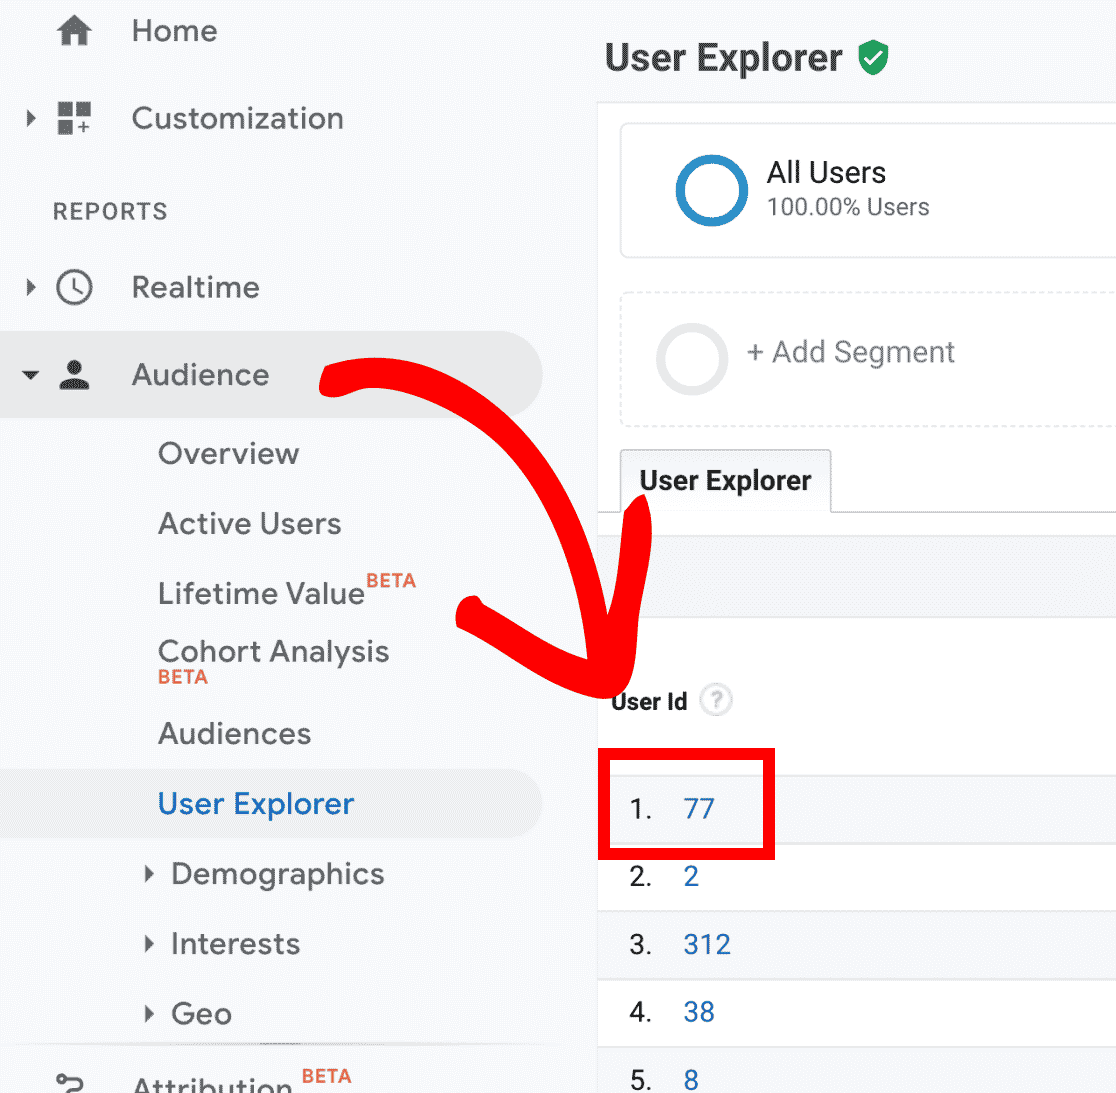Open the Demographics submenu

pos(278,874)
